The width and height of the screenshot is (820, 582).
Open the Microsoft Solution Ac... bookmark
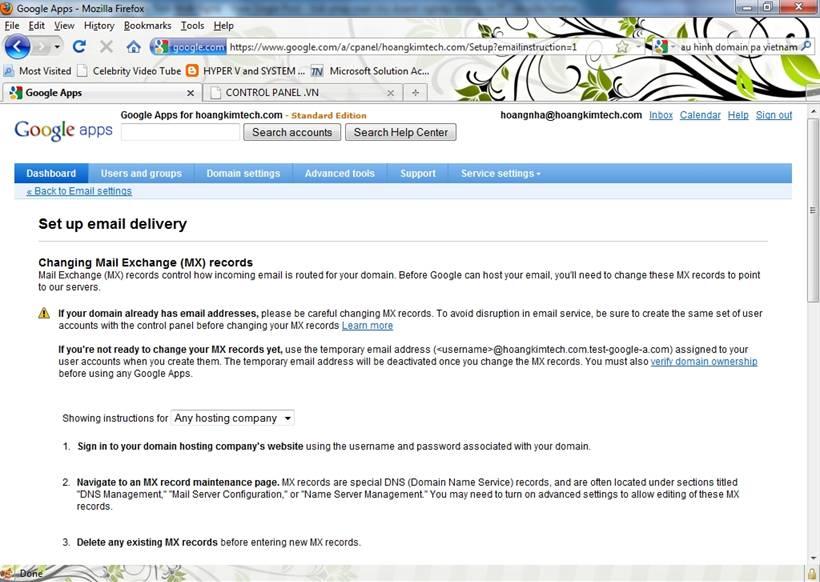pos(370,71)
